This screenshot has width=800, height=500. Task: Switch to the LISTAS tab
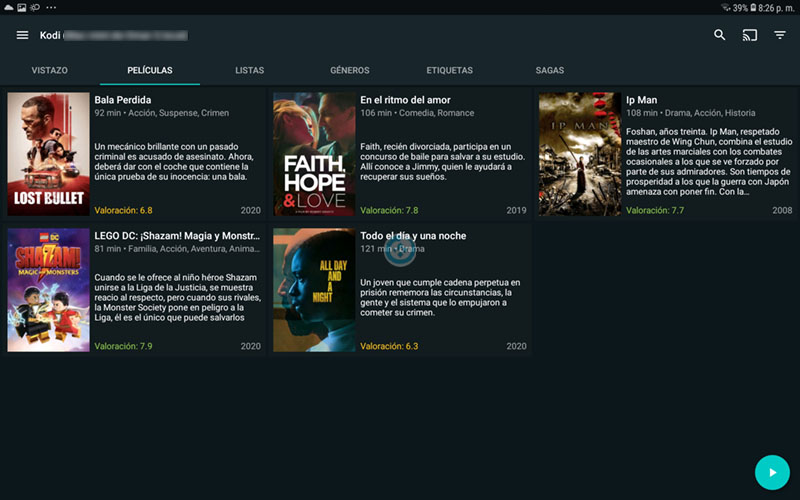[249, 71]
